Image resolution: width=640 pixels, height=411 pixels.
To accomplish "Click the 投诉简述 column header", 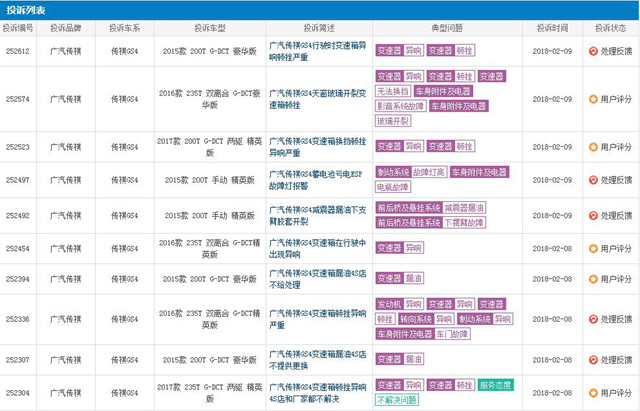I will [319, 28].
